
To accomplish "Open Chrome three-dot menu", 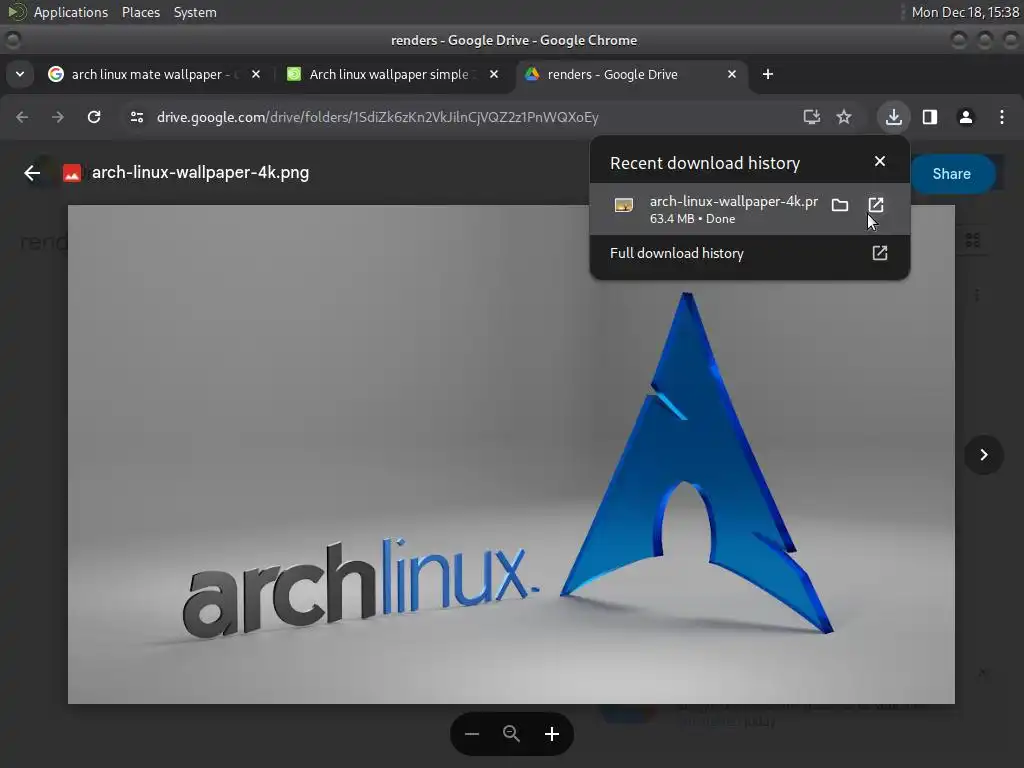I will [1002, 117].
